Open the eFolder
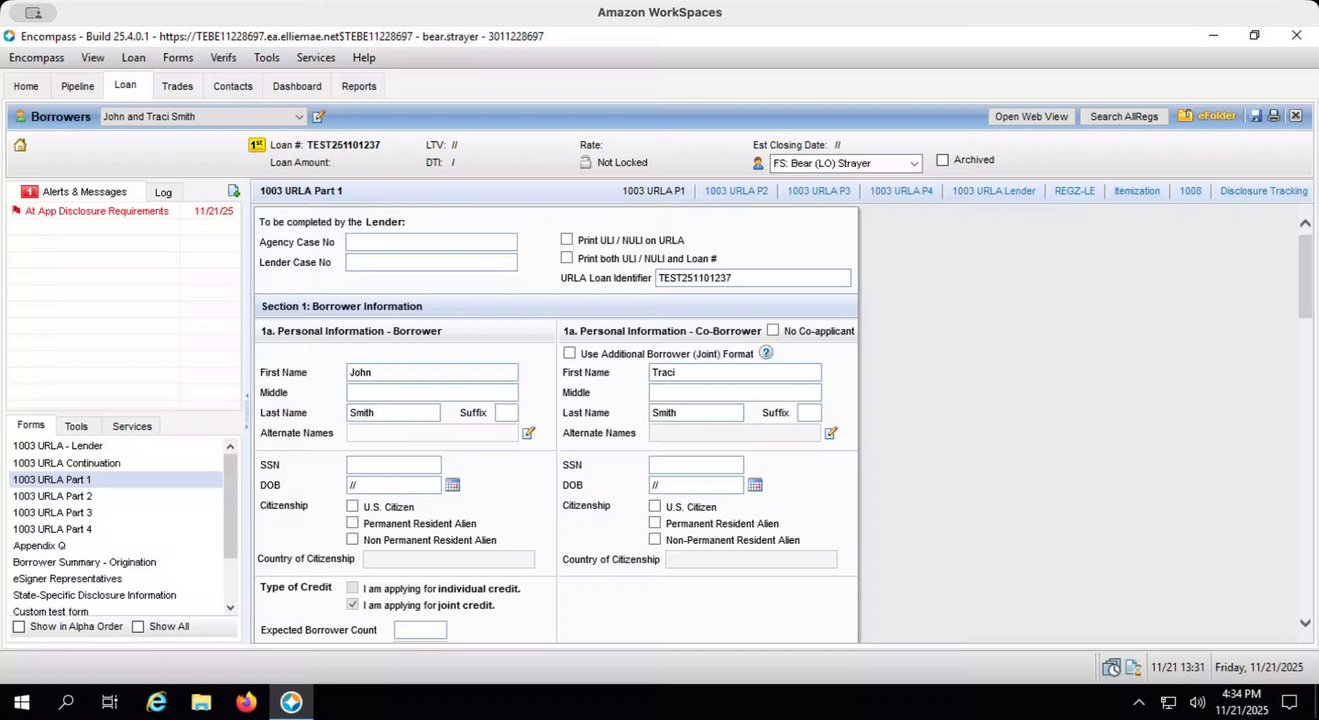The image size is (1319, 720). tap(1207, 116)
